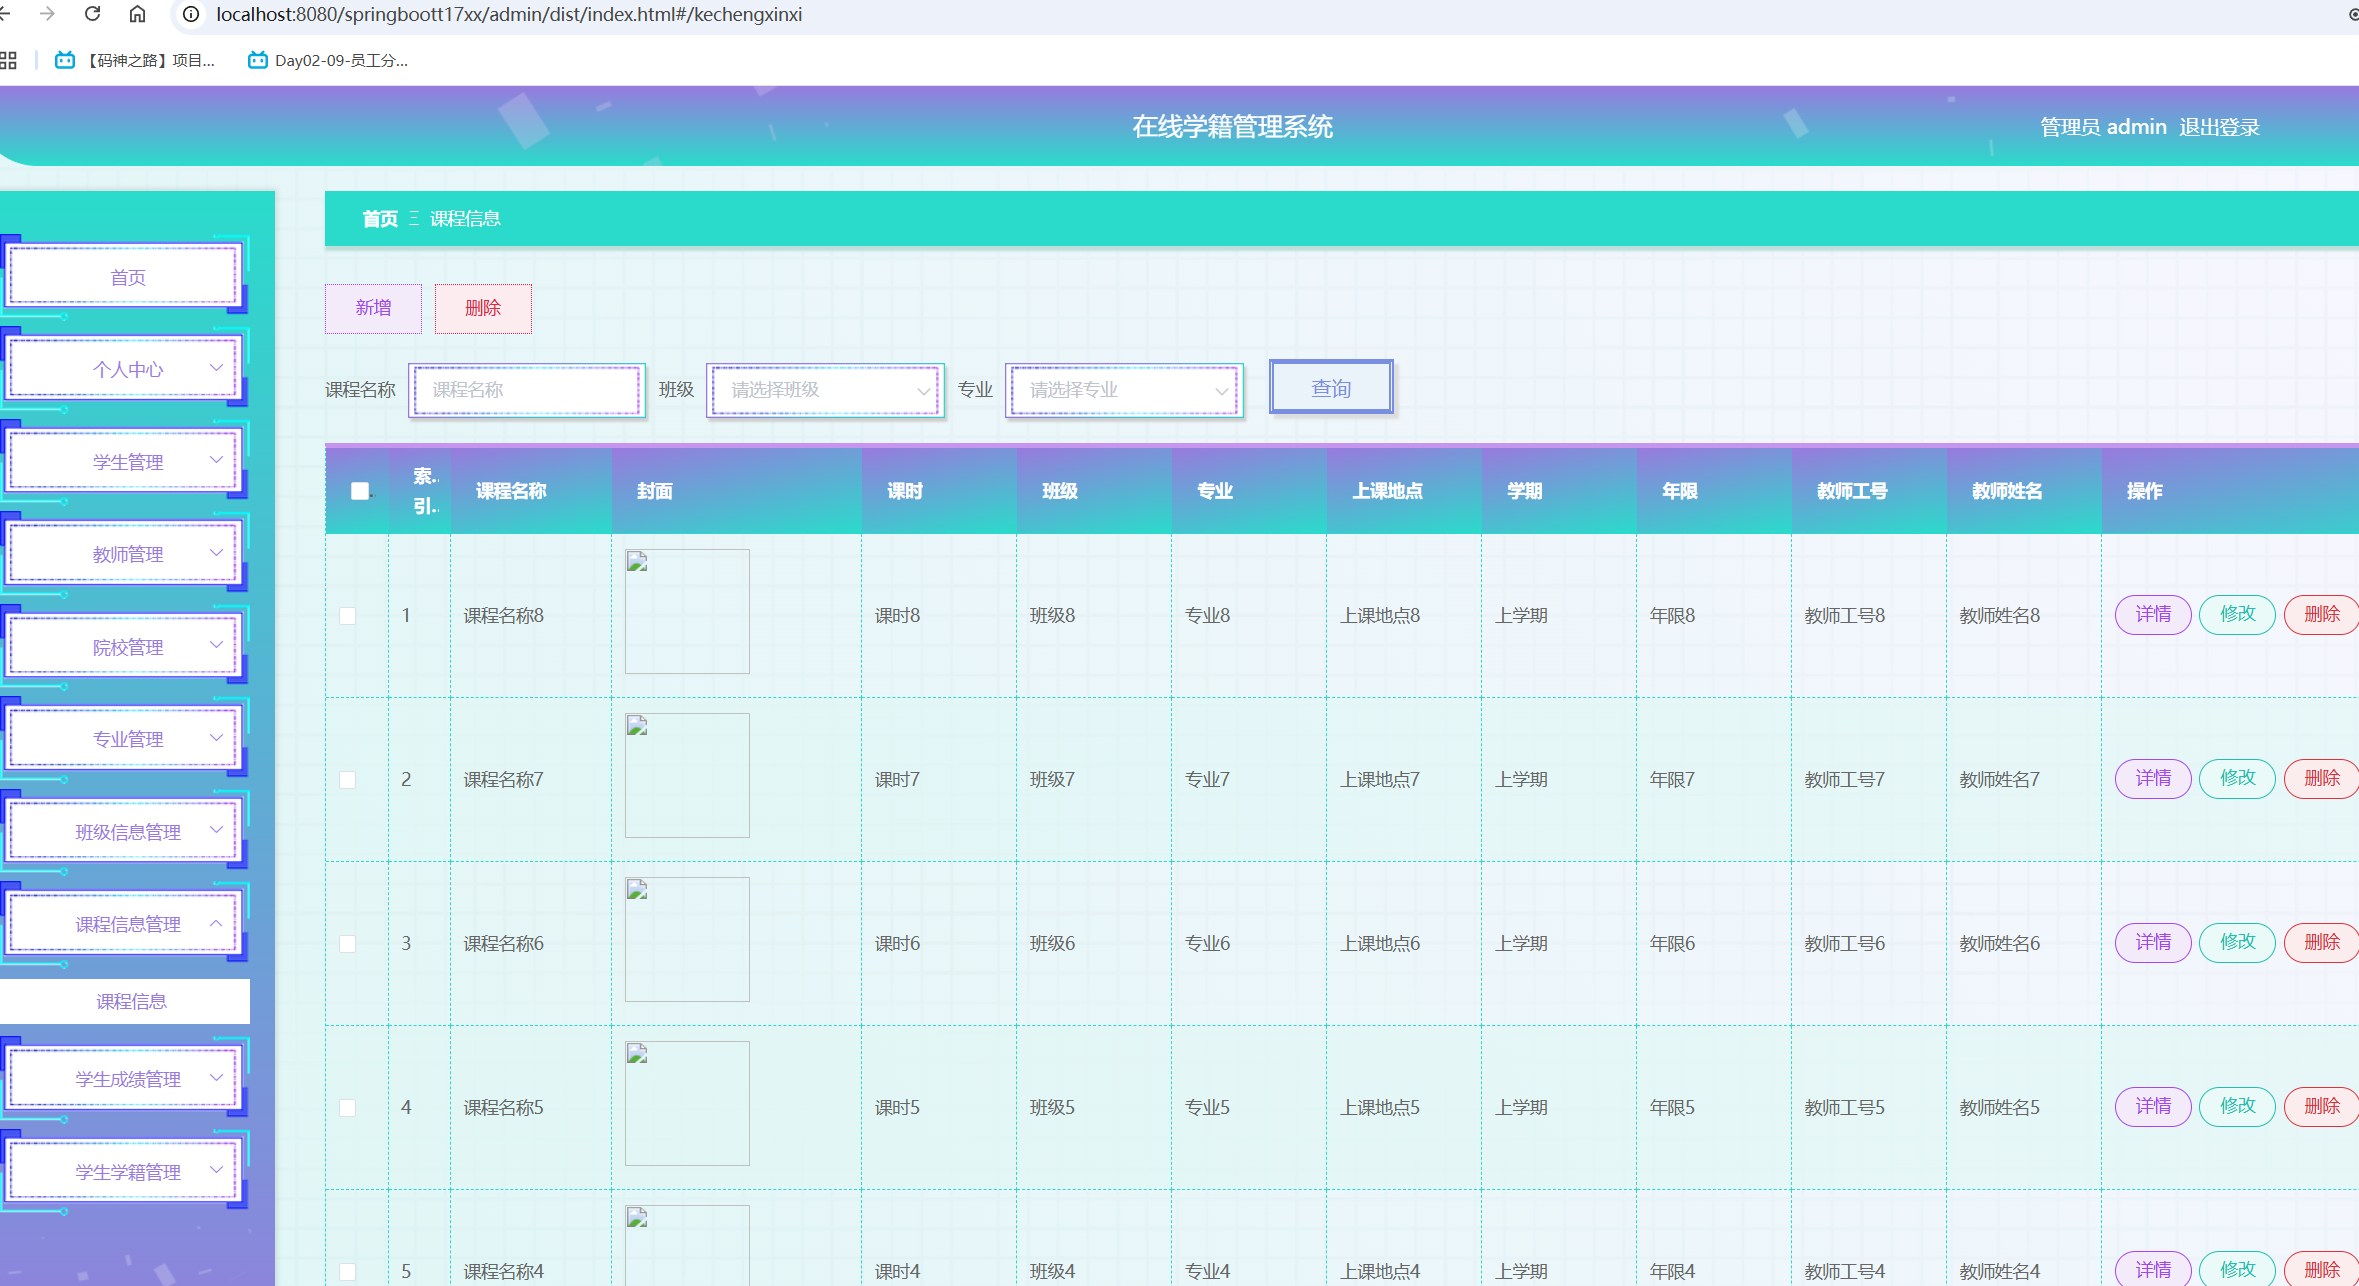Expand 个人中心 sidebar menu
This screenshot has height=1286, width=2359.
click(x=124, y=369)
